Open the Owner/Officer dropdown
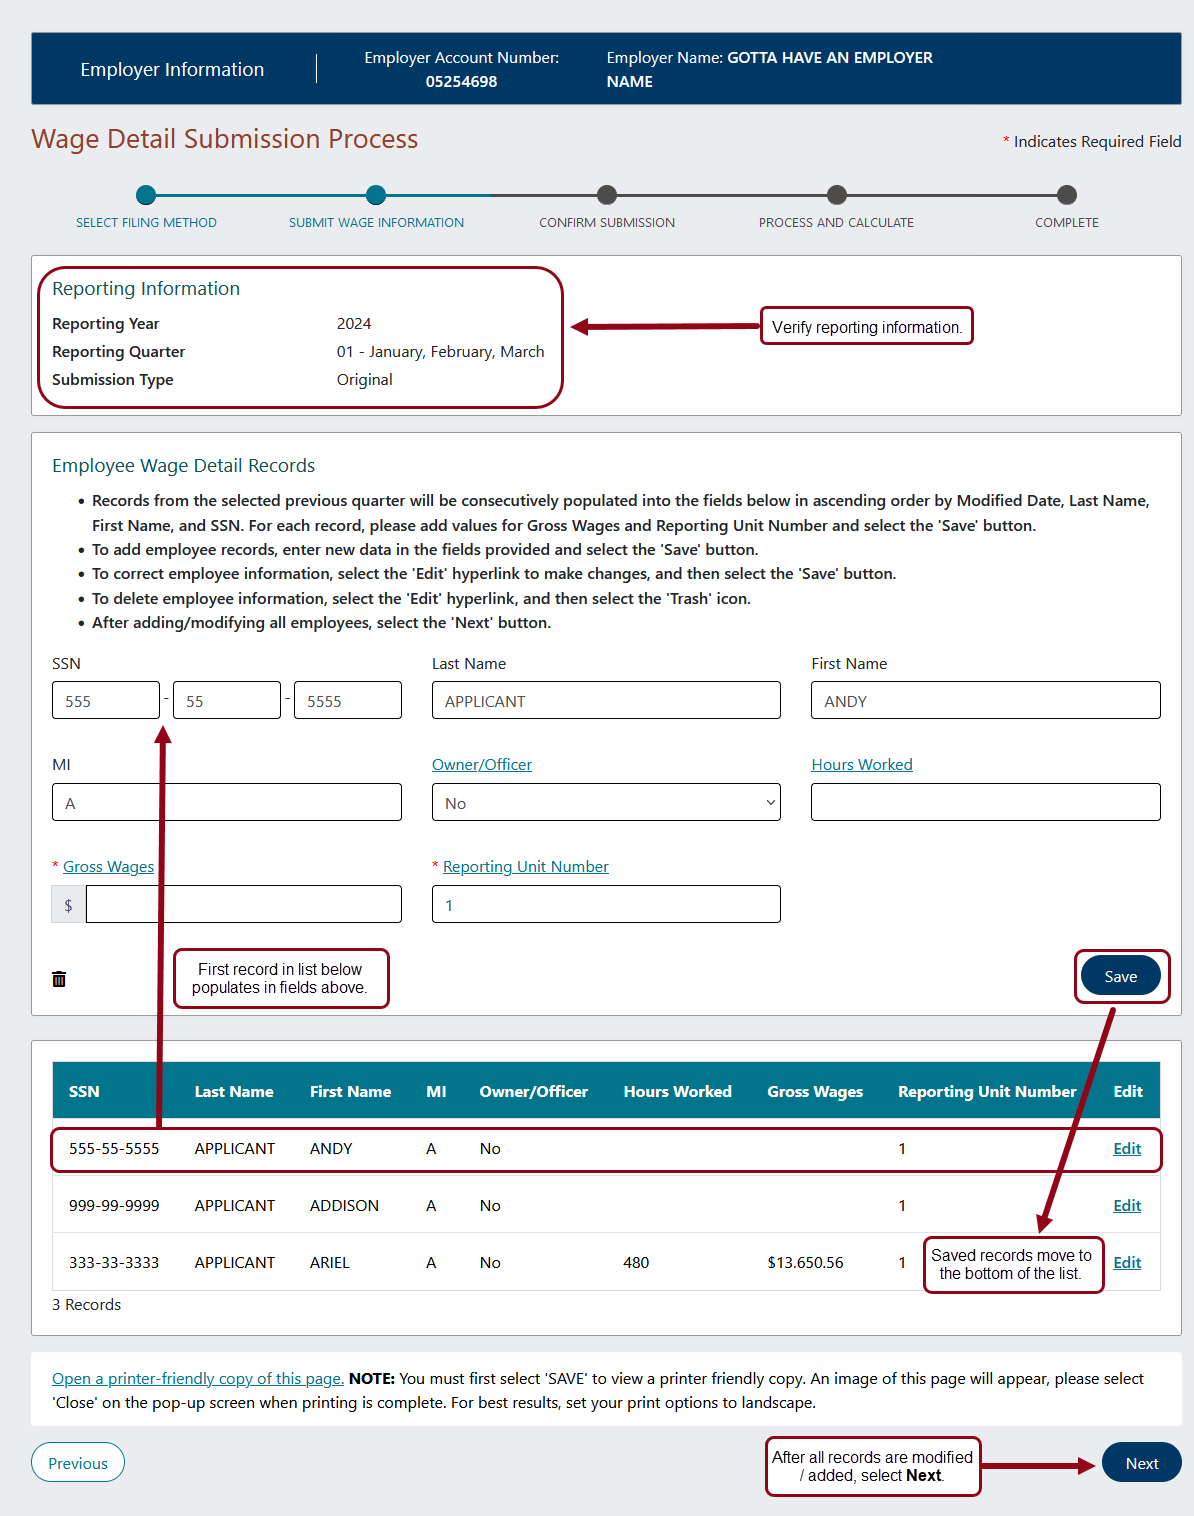 [x=606, y=803]
